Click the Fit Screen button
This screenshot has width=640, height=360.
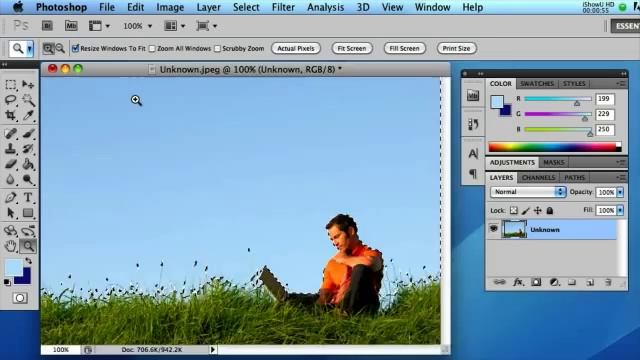click(x=352, y=49)
